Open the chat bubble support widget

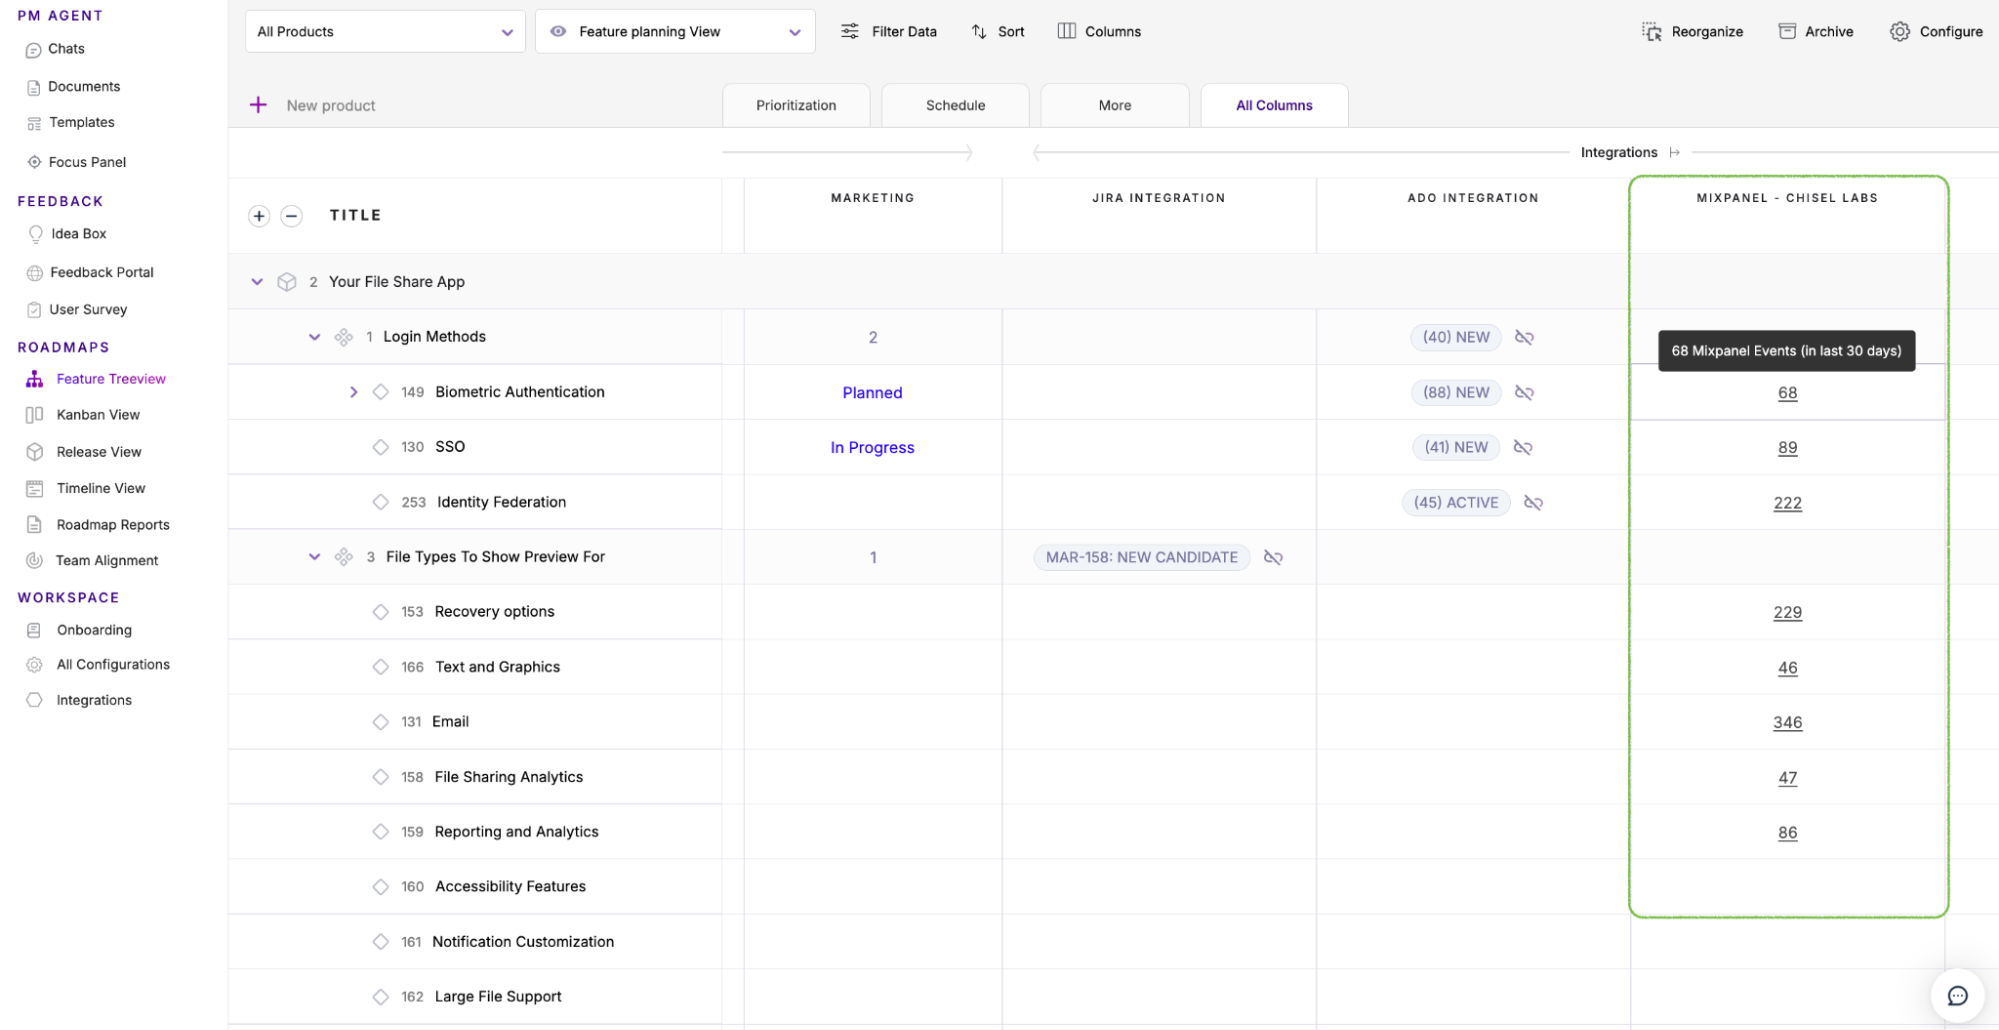[x=1957, y=996]
